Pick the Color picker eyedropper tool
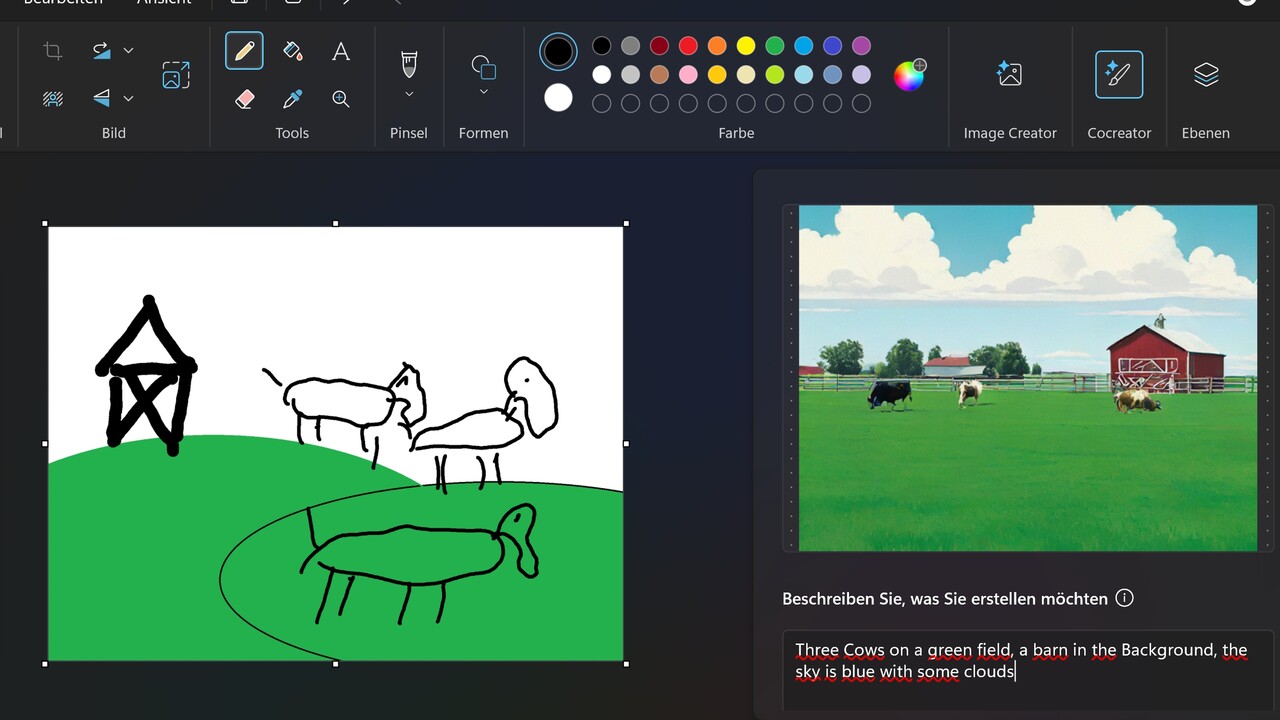 pyautogui.click(x=292, y=99)
